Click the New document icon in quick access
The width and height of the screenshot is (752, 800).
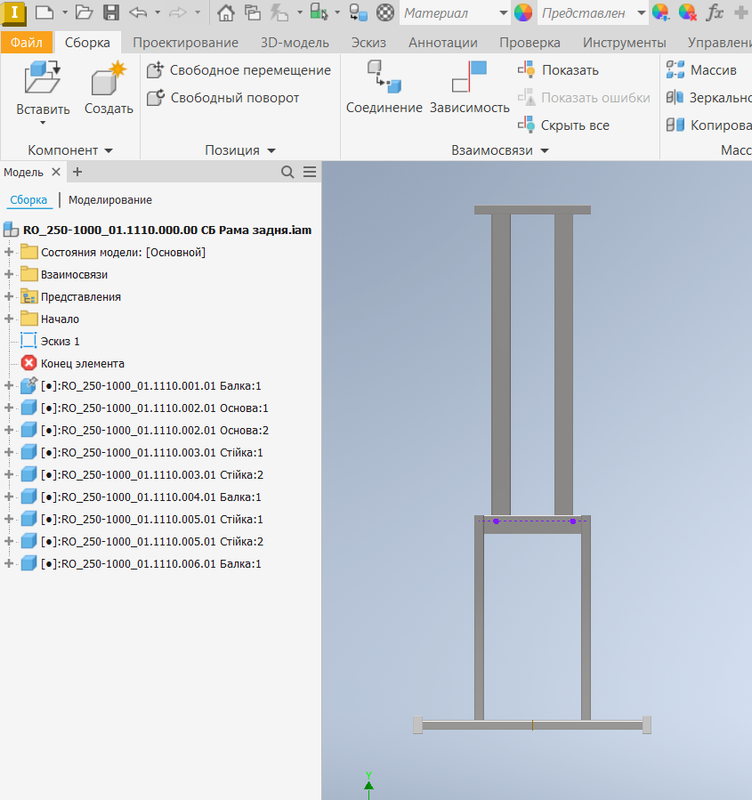click(x=44, y=12)
